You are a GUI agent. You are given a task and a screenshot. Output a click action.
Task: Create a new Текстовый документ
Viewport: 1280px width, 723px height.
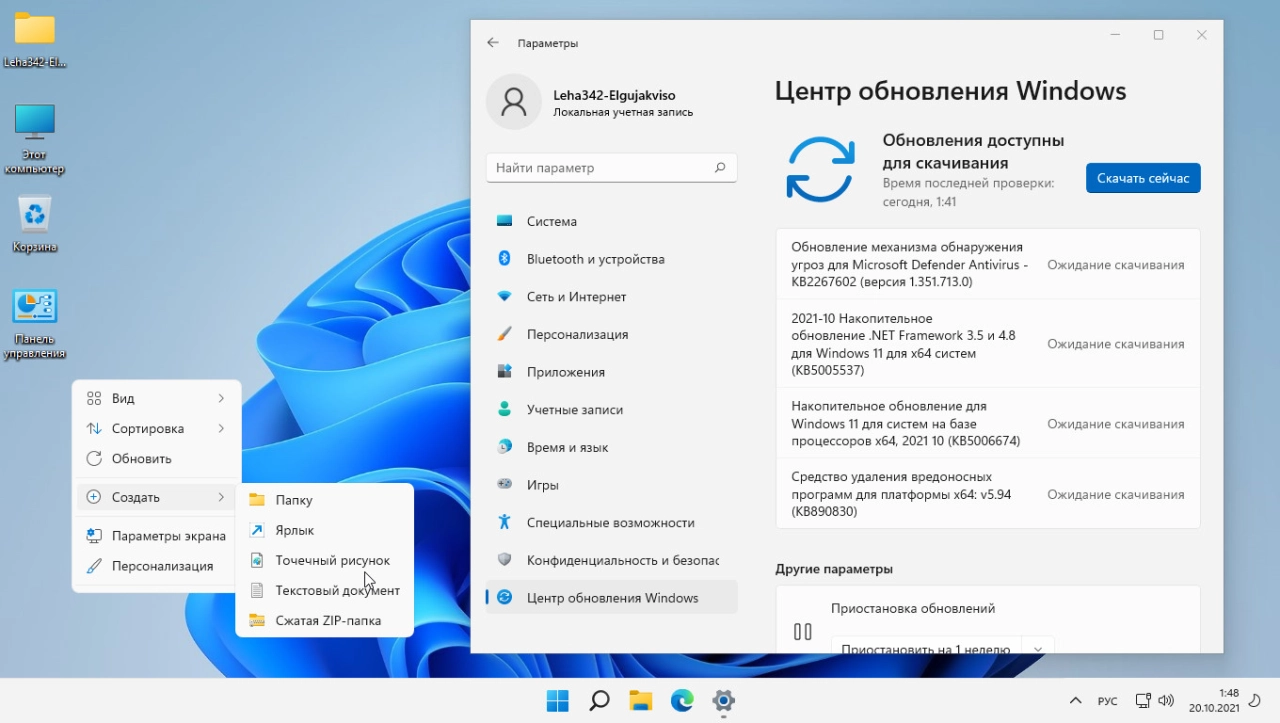[x=324, y=590]
